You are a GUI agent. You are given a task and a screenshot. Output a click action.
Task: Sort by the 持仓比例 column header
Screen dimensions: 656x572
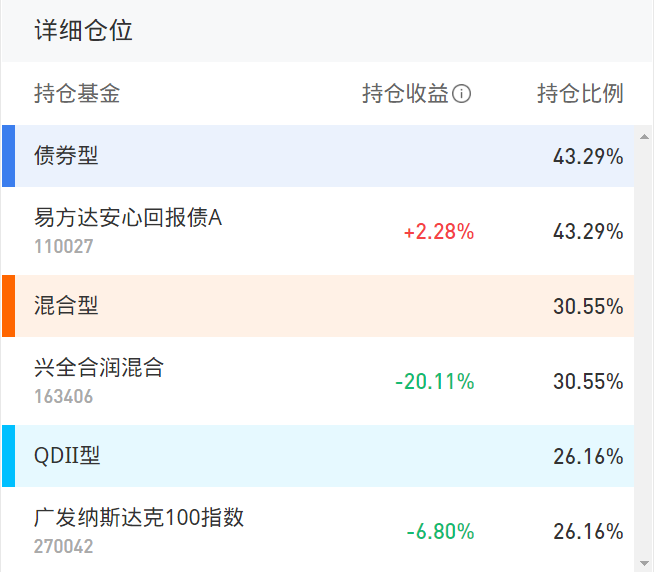coord(580,94)
